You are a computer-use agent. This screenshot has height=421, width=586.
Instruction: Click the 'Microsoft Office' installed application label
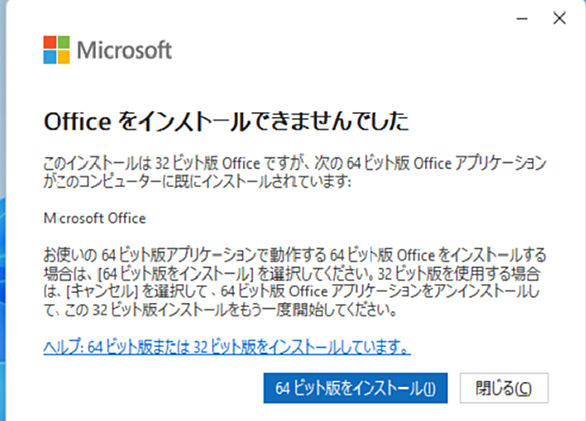pos(95,218)
